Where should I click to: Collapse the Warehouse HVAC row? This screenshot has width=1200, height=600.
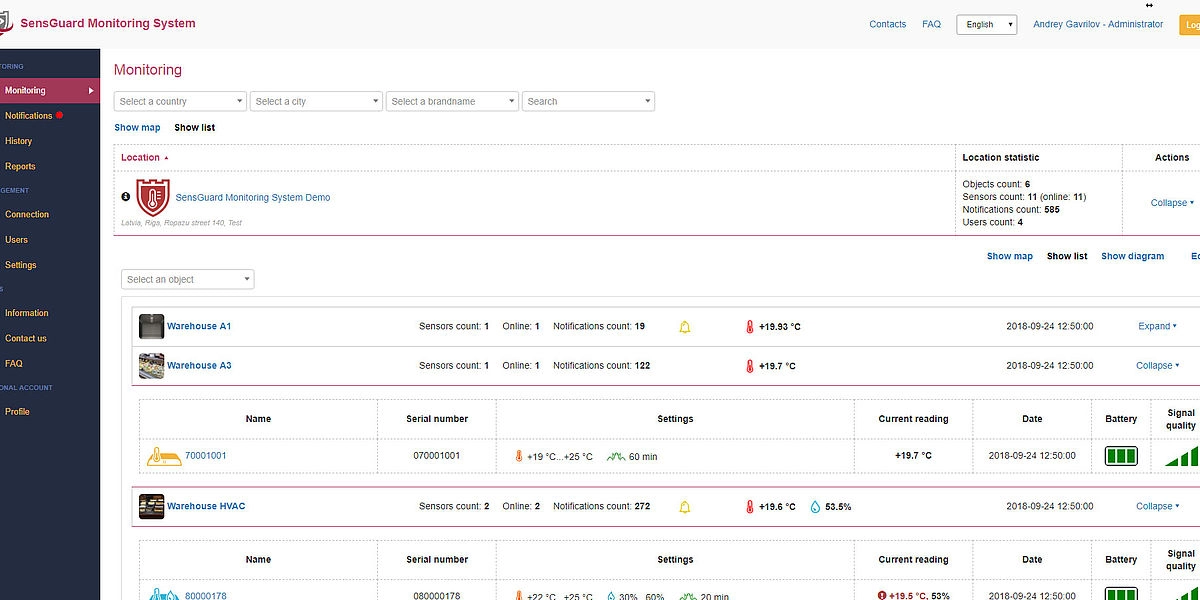[x=1158, y=506]
